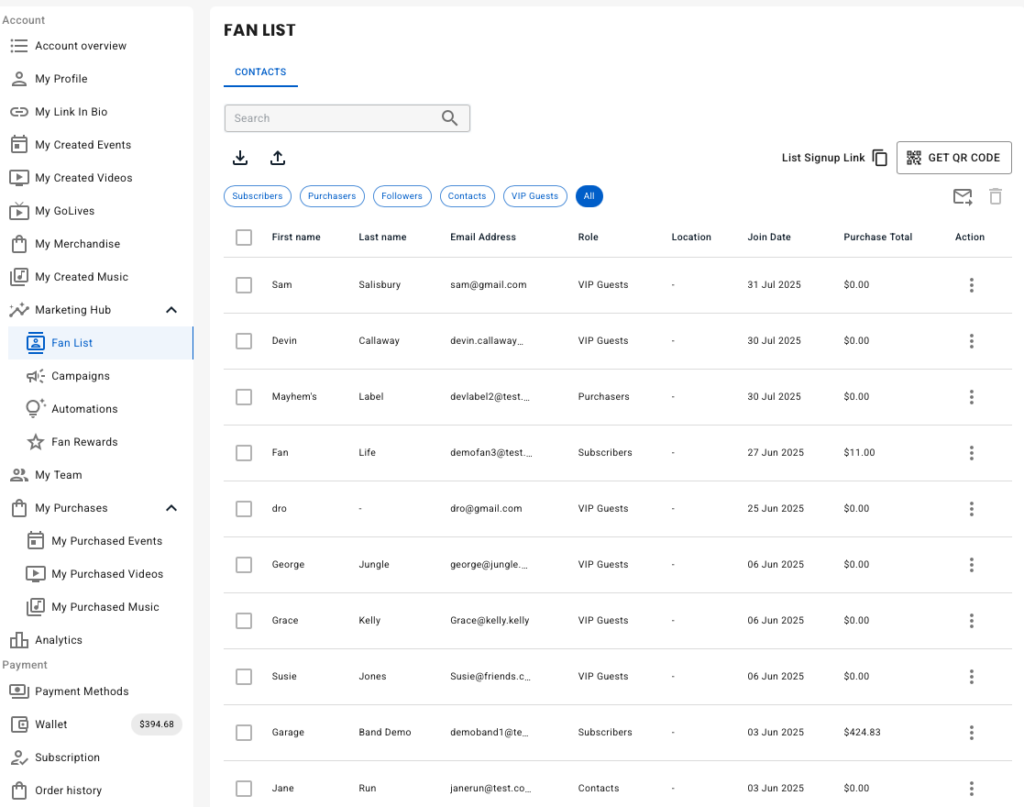Screen dimensions: 1024x807
Task: Collapse the My Purchases section
Action: pyautogui.click(x=171, y=508)
